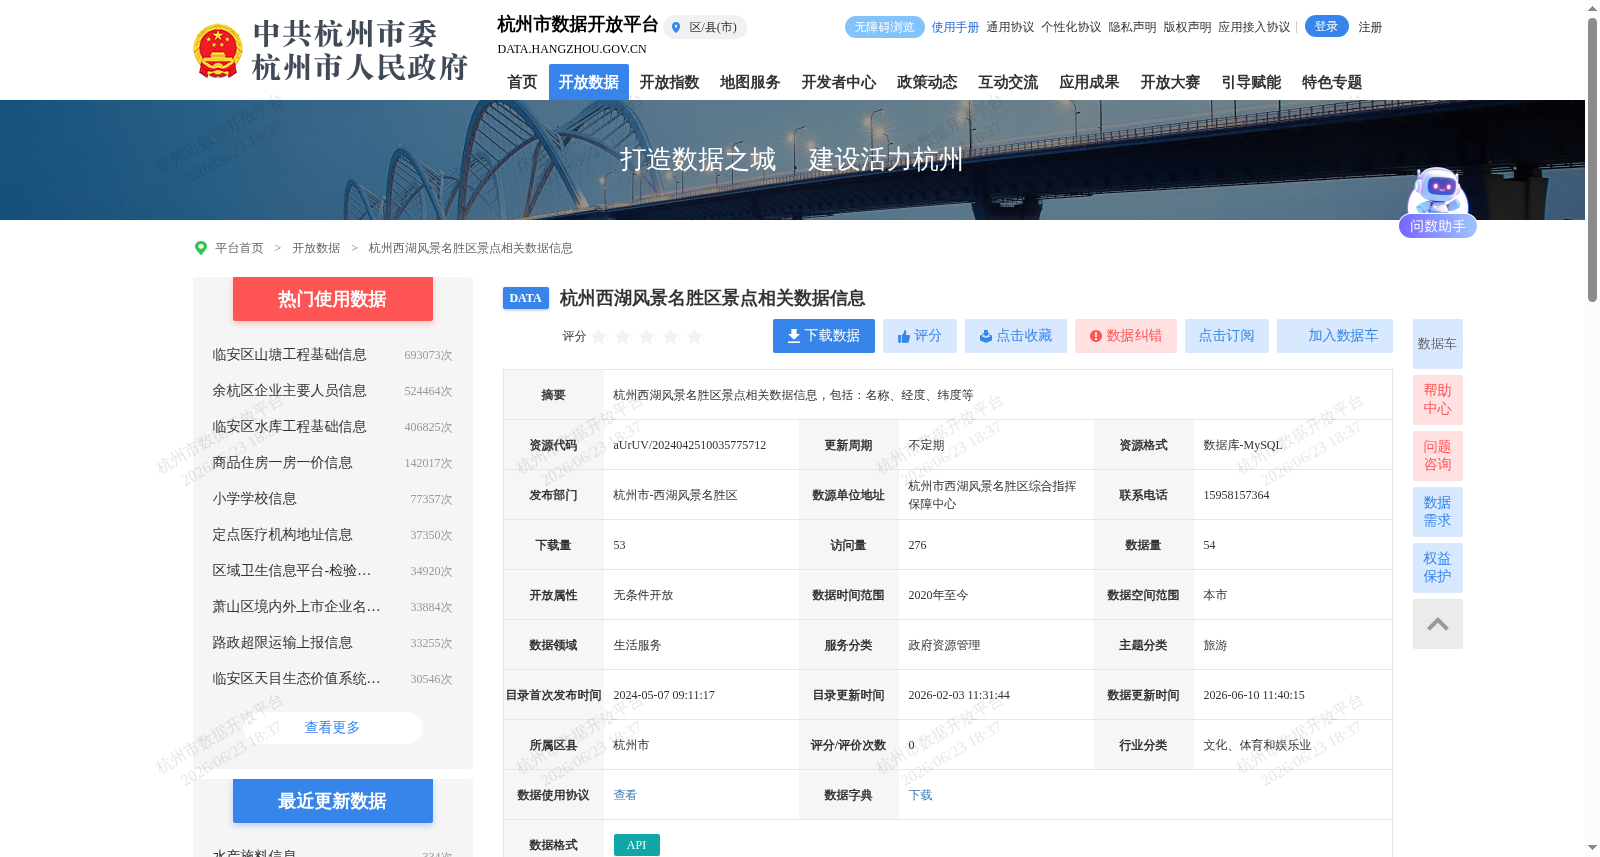1600x857 pixels.
Task: Open the 版权声明 link
Action: coord(1187,27)
